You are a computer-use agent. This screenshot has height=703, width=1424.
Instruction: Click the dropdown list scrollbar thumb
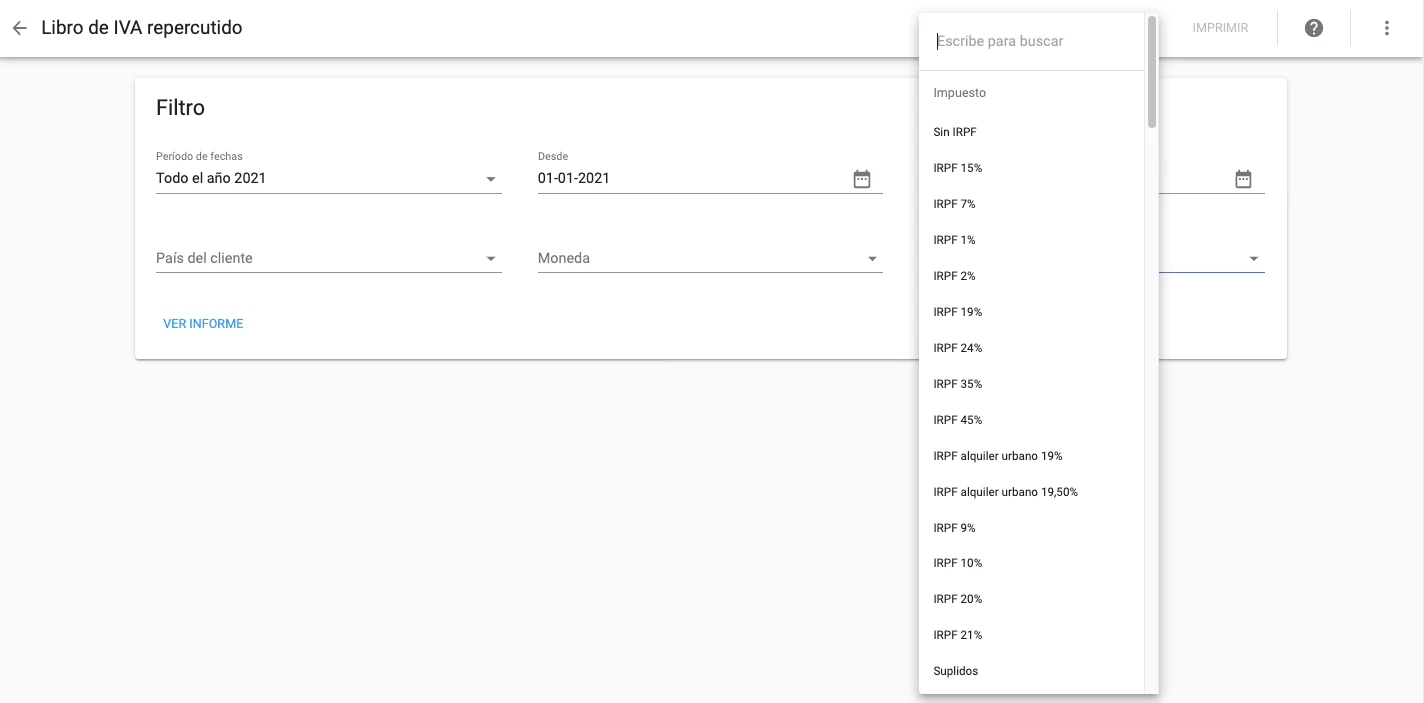click(1152, 72)
